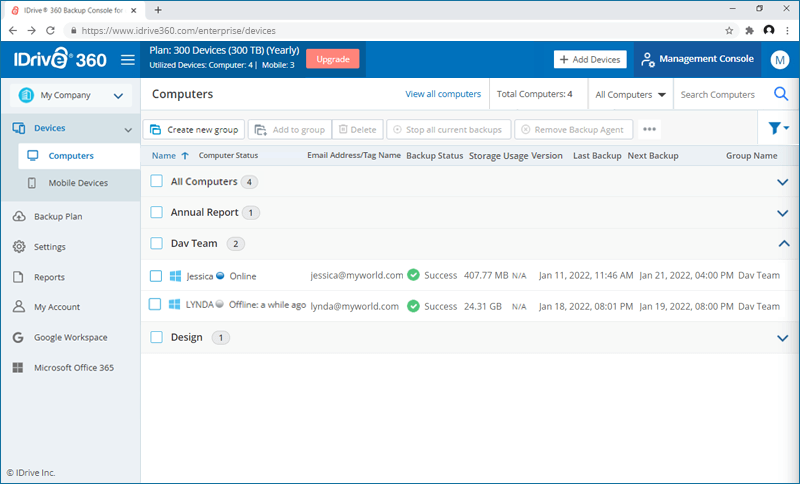The height and width of the screenshot is (484, 800).
Task: Click the Add Devices button
Action: [590, 59]
